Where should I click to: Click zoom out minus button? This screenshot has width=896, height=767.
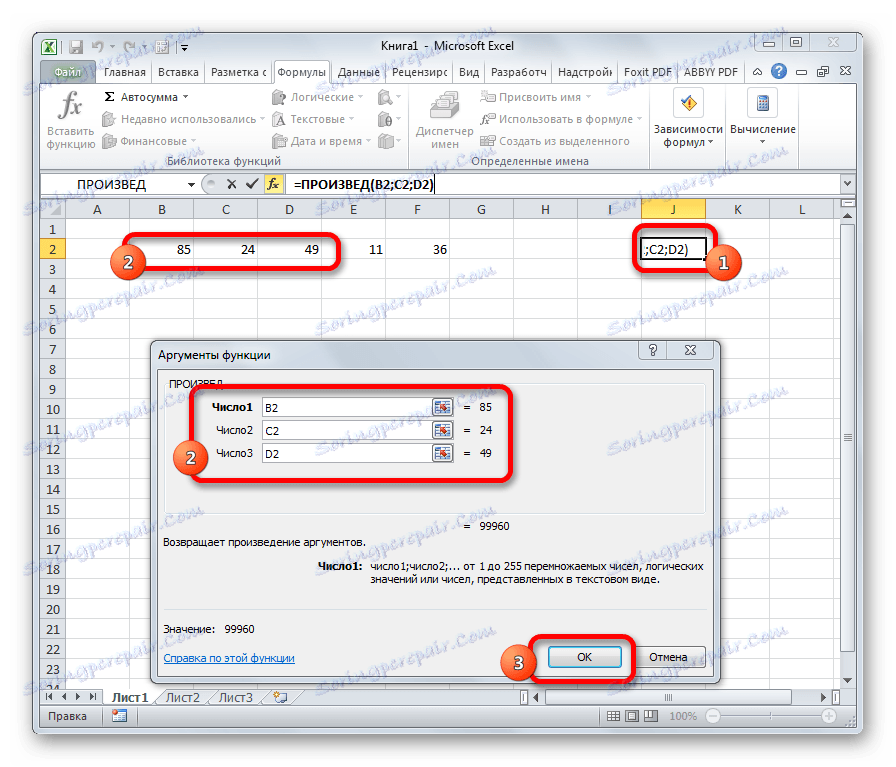click(712, 716)
